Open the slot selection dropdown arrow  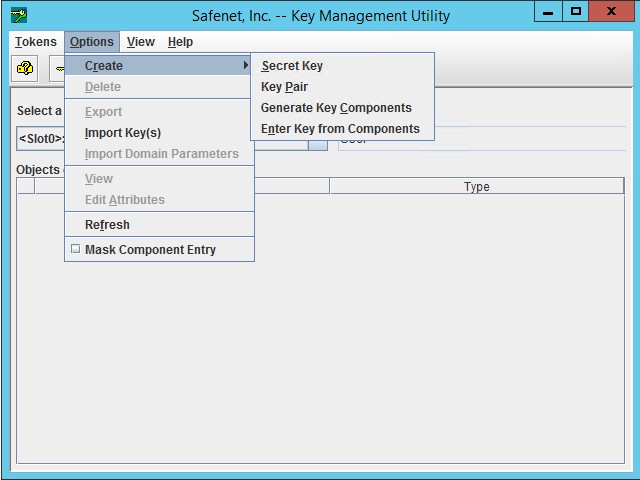coord(317,142)
